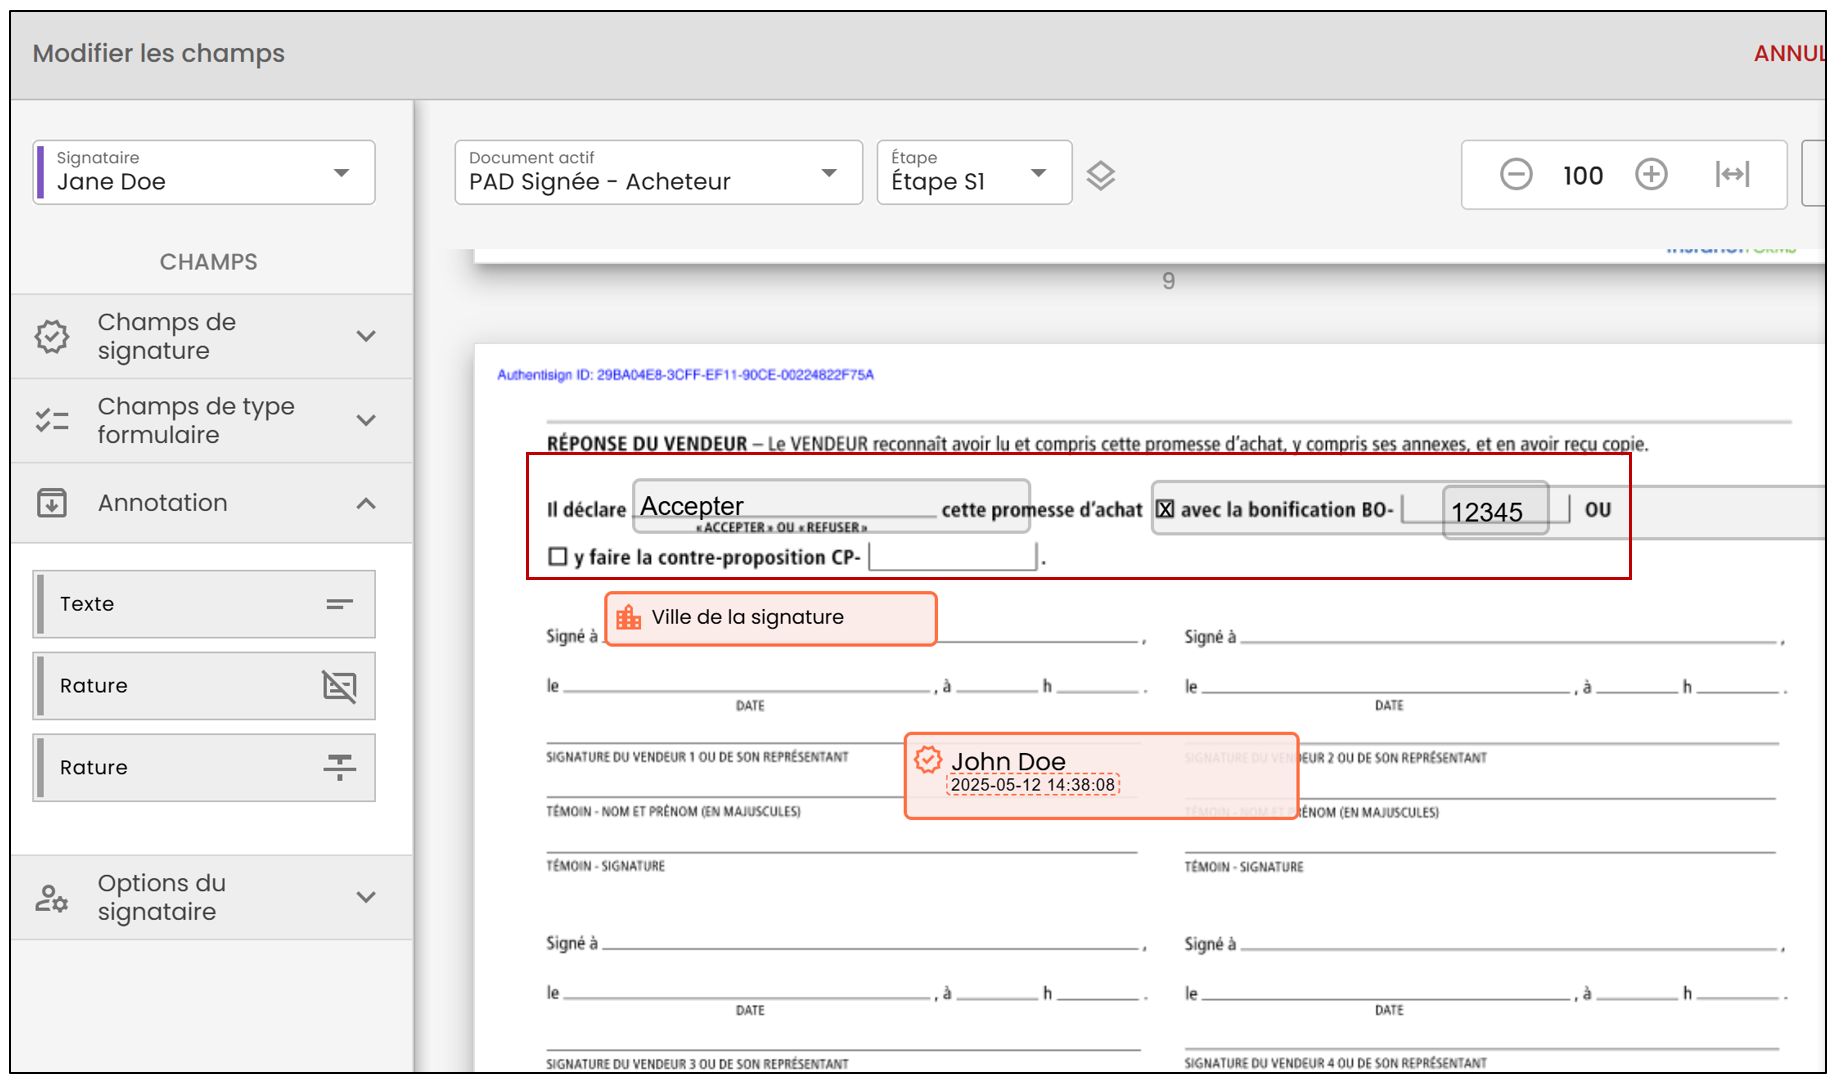Select the Rature crossed-out box annotation
The height and width of the screenshot is (1074, 1837).
(x=204, y=686)
